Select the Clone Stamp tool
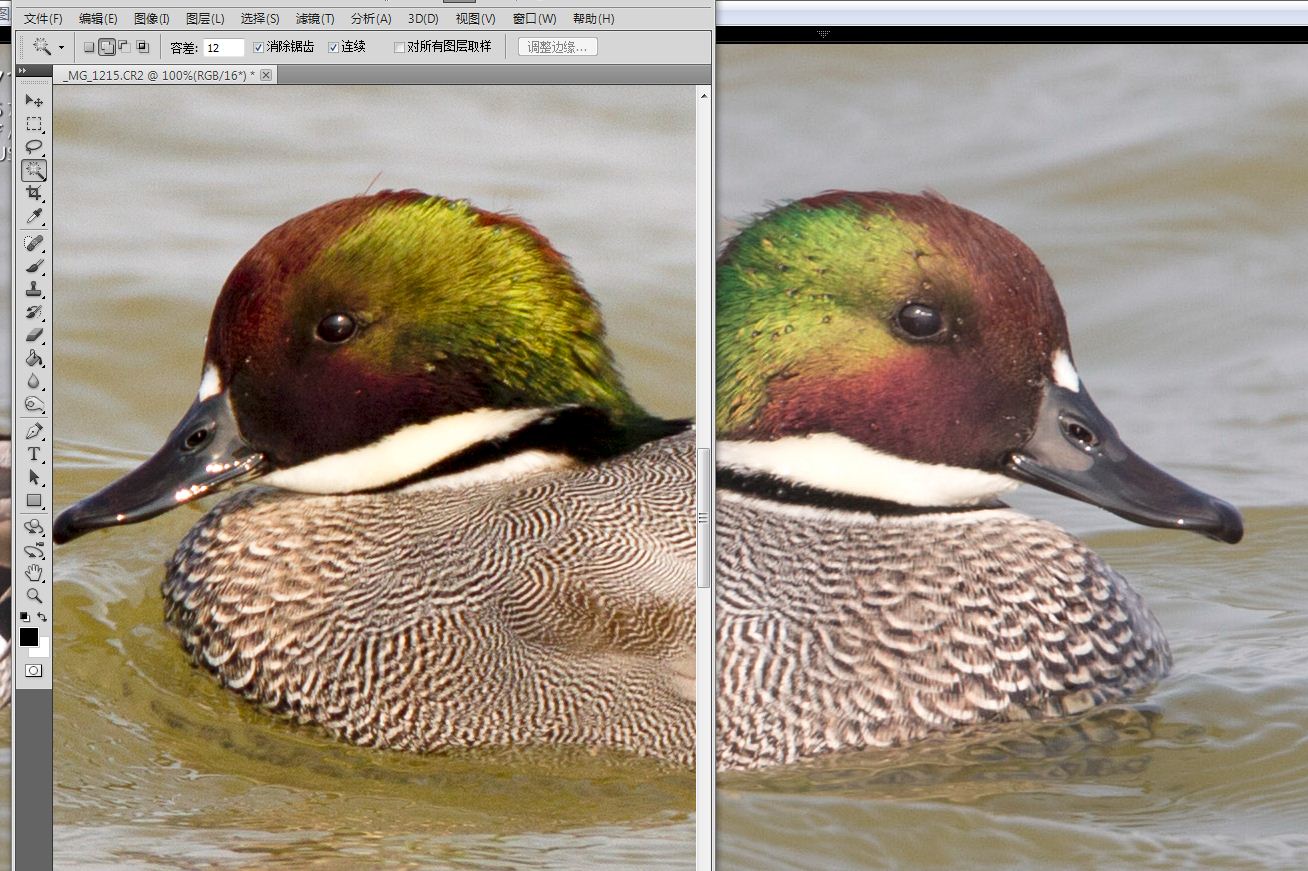This screenshot has height=871, width=1308. click(x=34, y=289)
